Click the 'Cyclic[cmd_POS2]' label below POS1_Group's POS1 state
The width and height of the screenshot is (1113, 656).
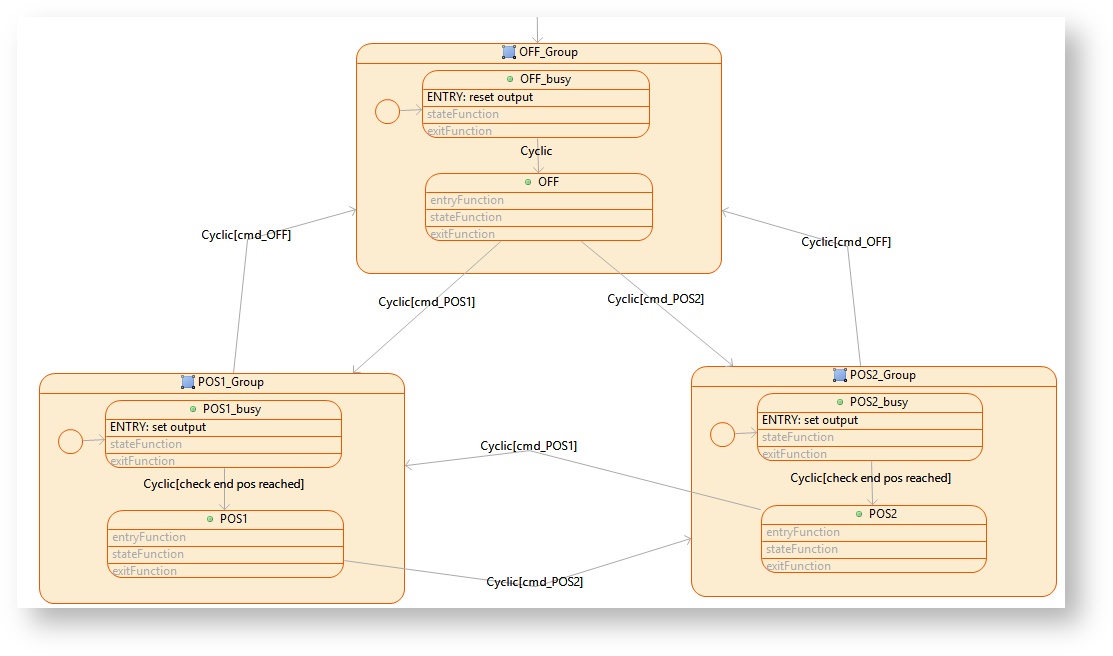[534, 582]
